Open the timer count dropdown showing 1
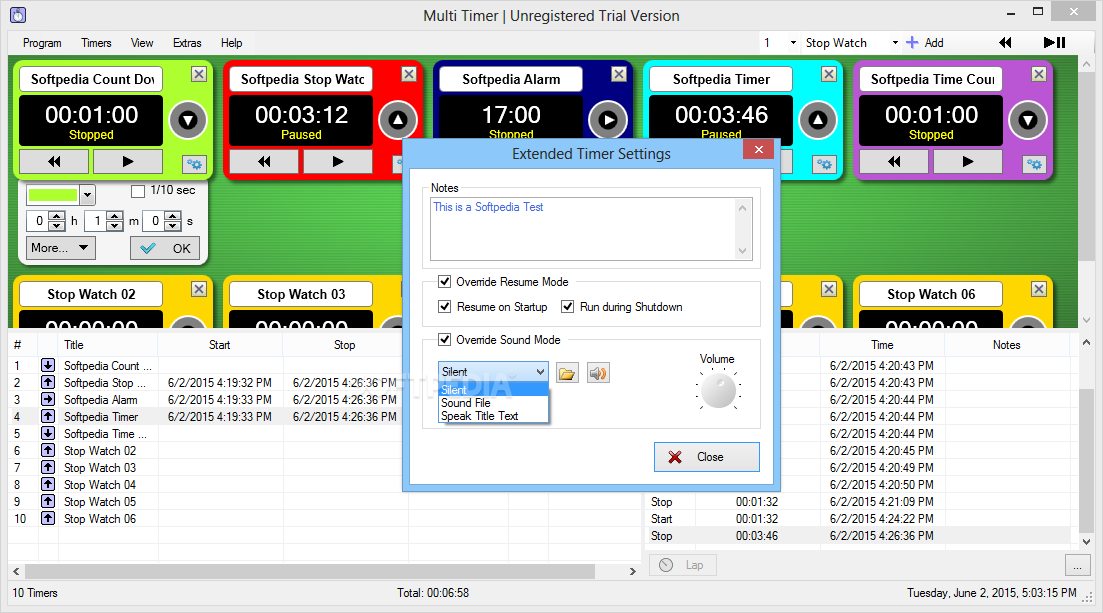The width and height of the screenshot is (1103, 613). 793,43
